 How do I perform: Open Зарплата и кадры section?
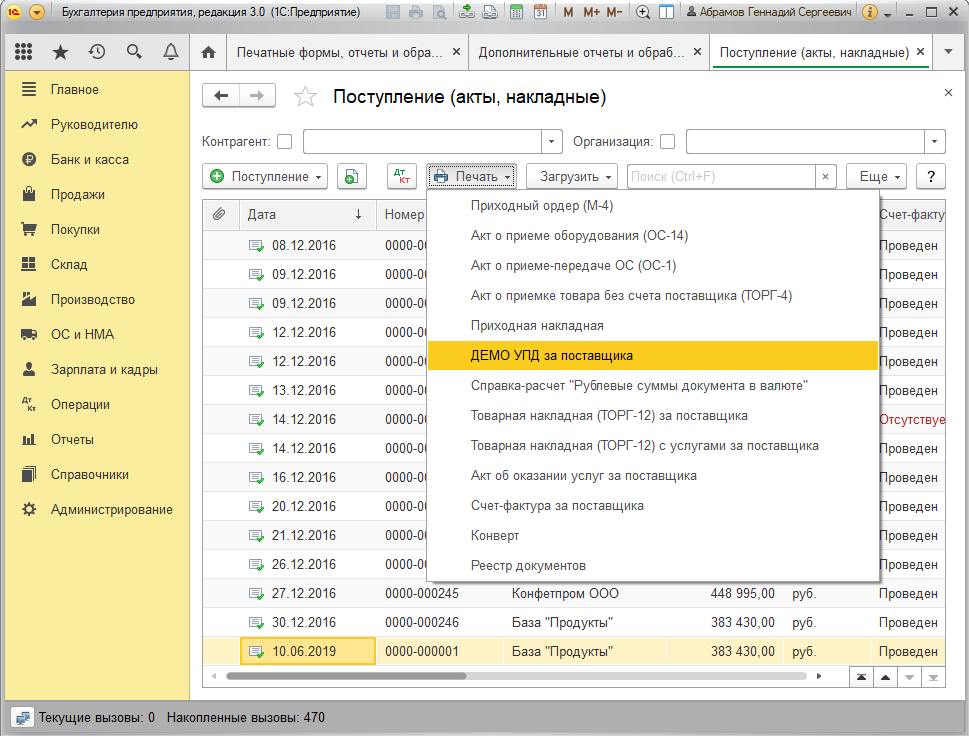tap(104, 370)
